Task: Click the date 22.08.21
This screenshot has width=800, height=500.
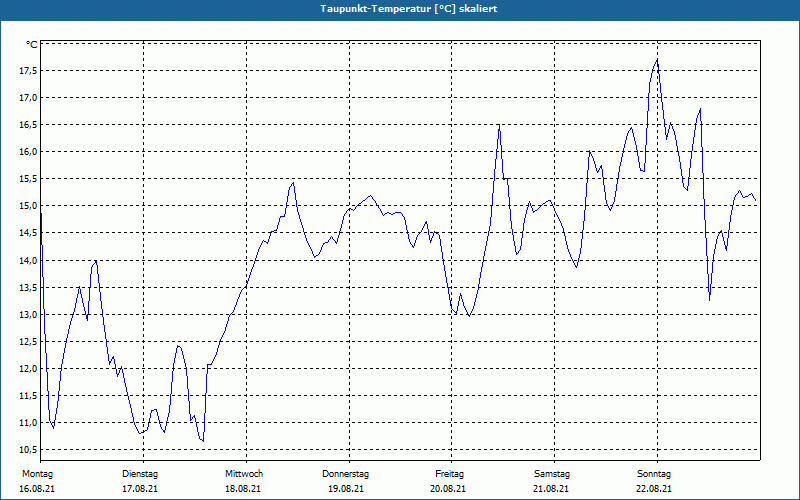Action: coord(654,489)
